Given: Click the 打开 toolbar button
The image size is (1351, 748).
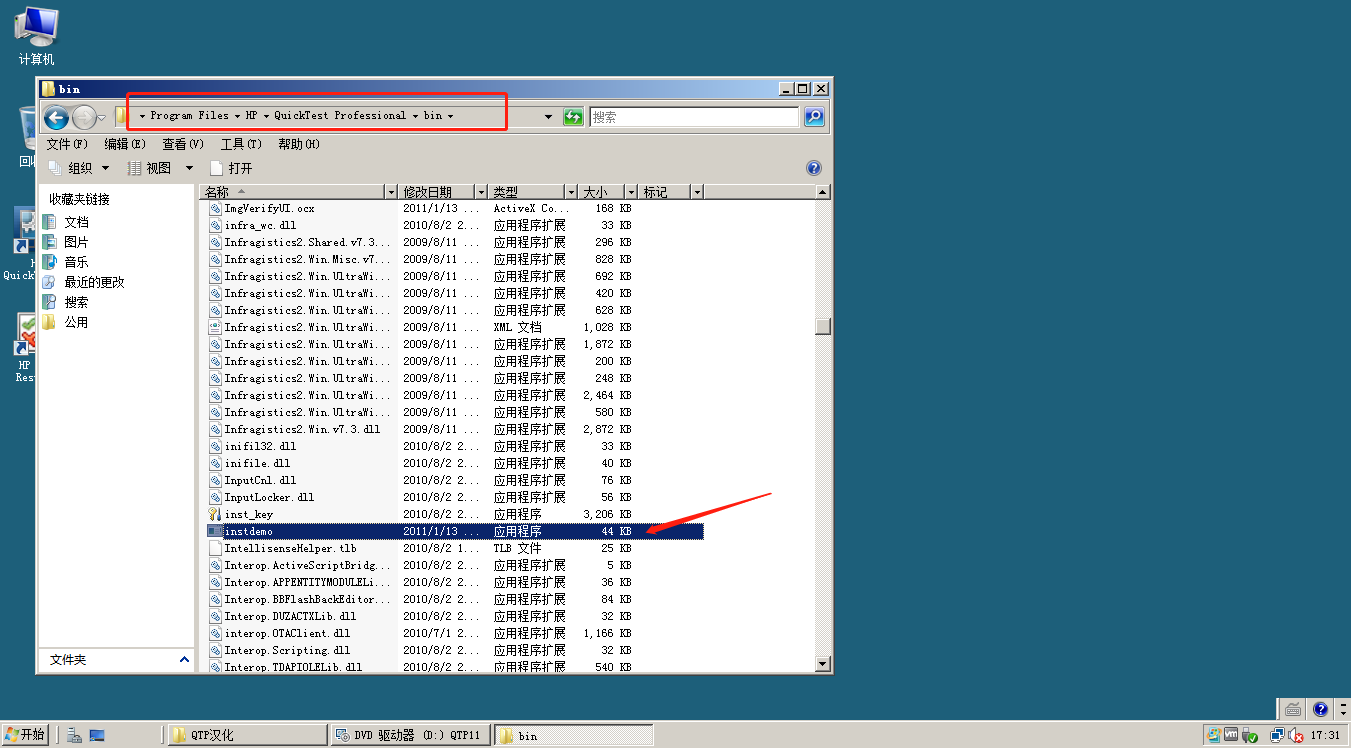Looking at the screenshot, I should 231,168.
